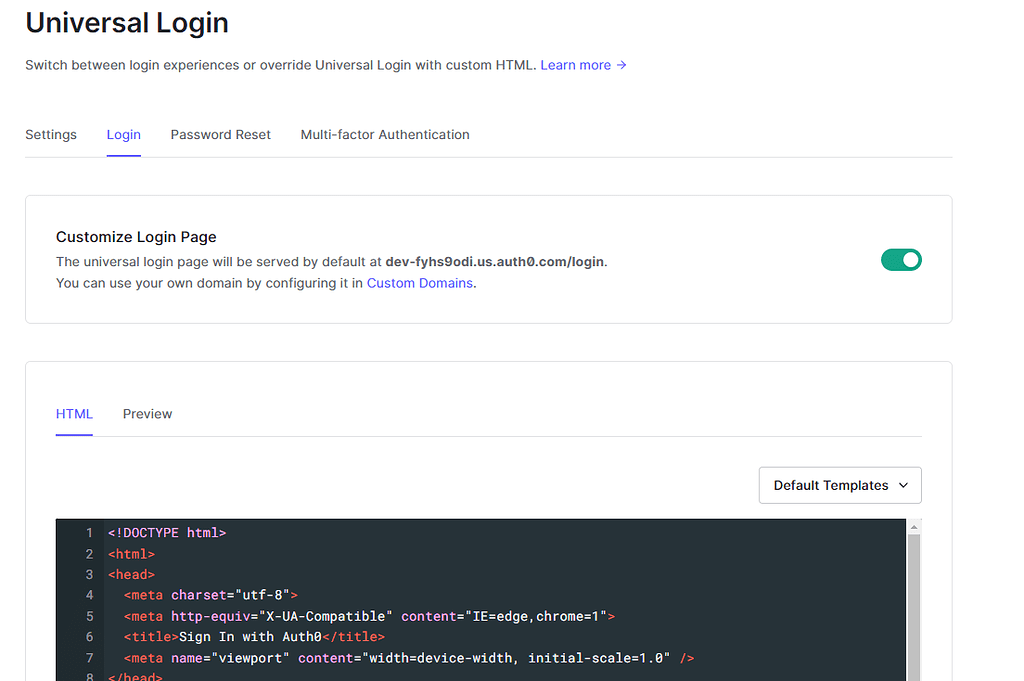The width and height of the screenshot is (1024, 681).
Task: Open the Custom Domains link
Action: (419, 283)
